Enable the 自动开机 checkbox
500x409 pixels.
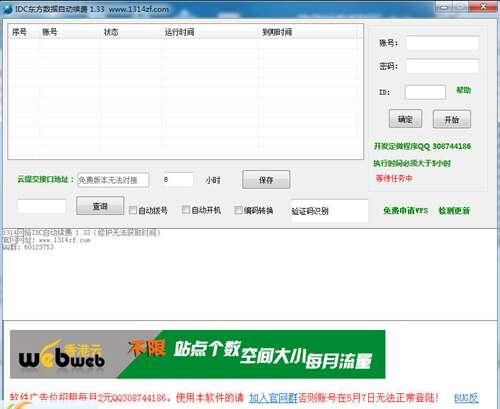tap(186, 210)
